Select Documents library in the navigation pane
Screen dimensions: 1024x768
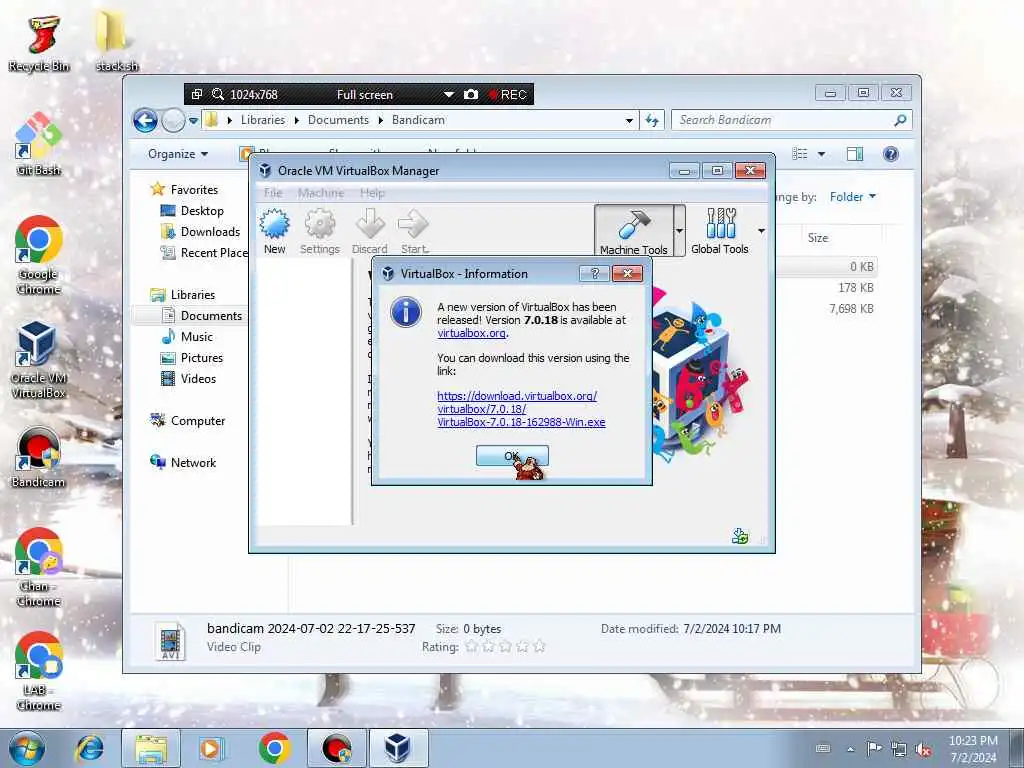click(202, 315)
